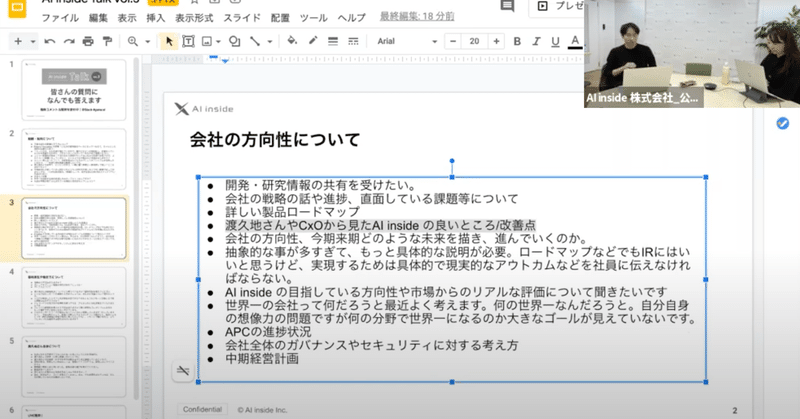This screenshot has width=800, height=419.
Task: Click the highlighted 渡久地さんやCxO bullet line
Action: pyautogui.click(x=380, y=225)
